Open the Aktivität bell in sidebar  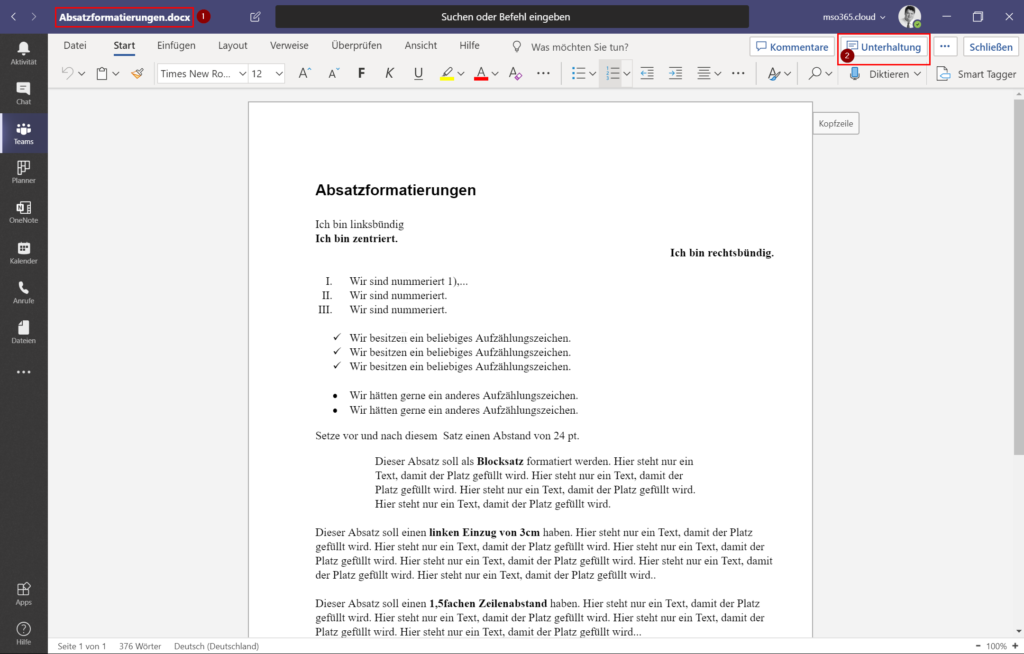pos(24,53)
